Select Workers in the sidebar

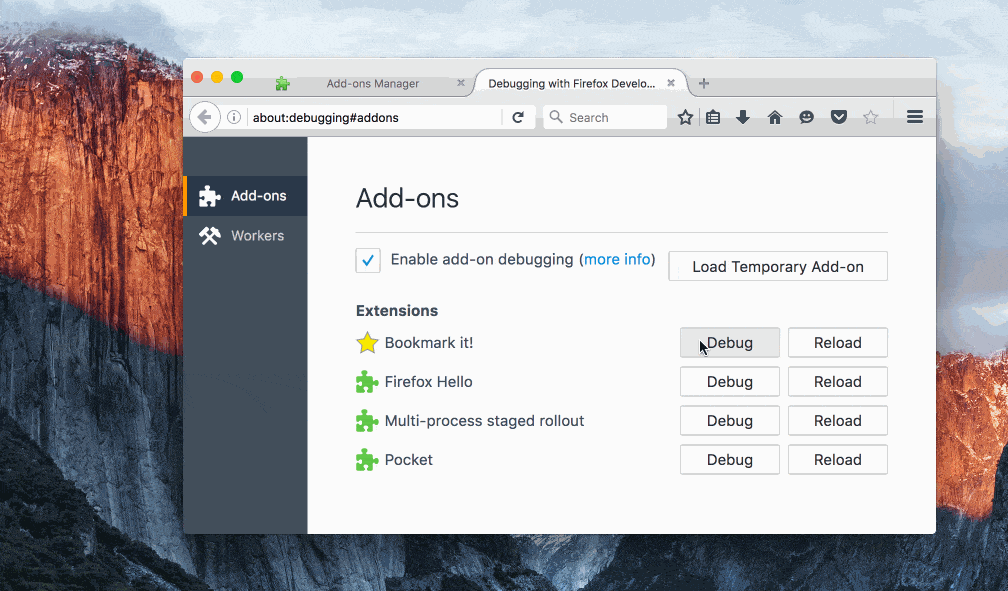tap(246, 235)
